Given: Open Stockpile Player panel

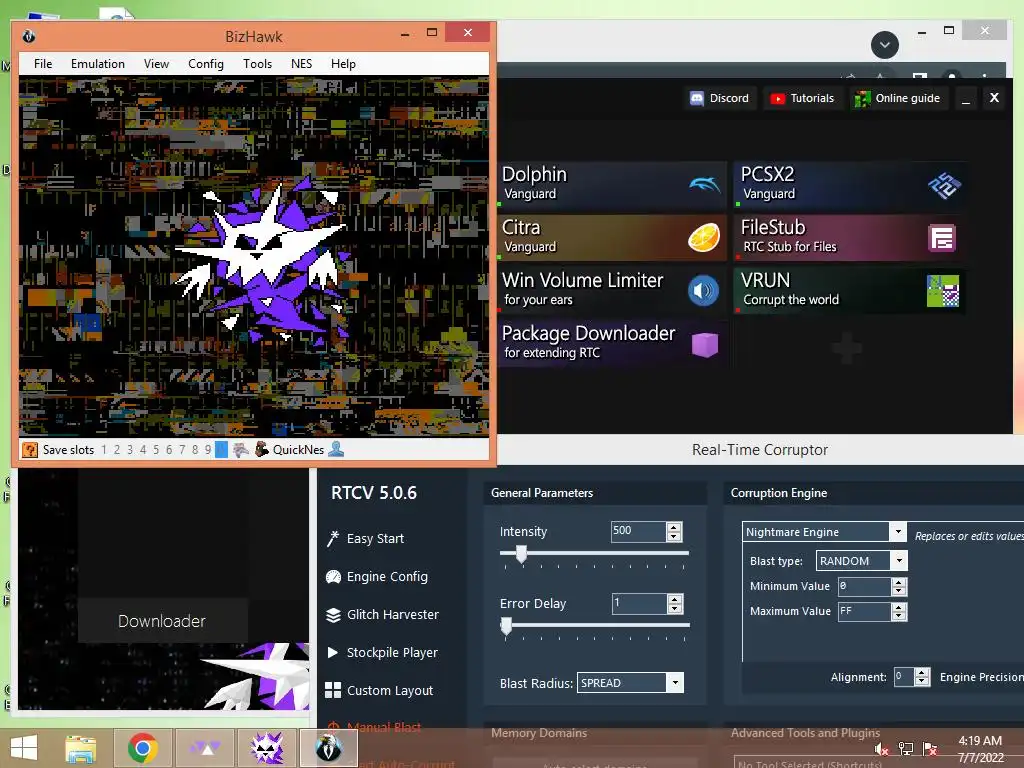Looking at the screenshot, I should point(382,652).
